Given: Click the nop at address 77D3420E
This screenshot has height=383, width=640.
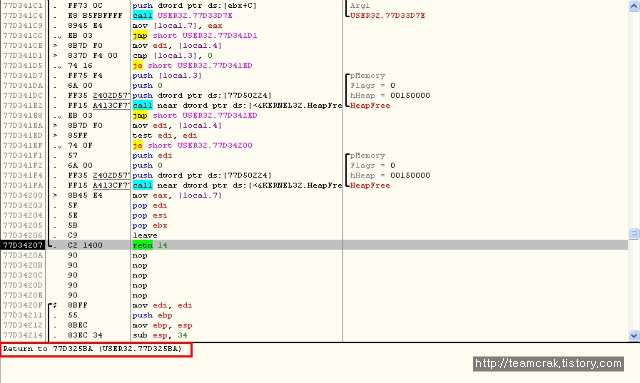Looking at the screenshot, I should [x=140, y=296].
